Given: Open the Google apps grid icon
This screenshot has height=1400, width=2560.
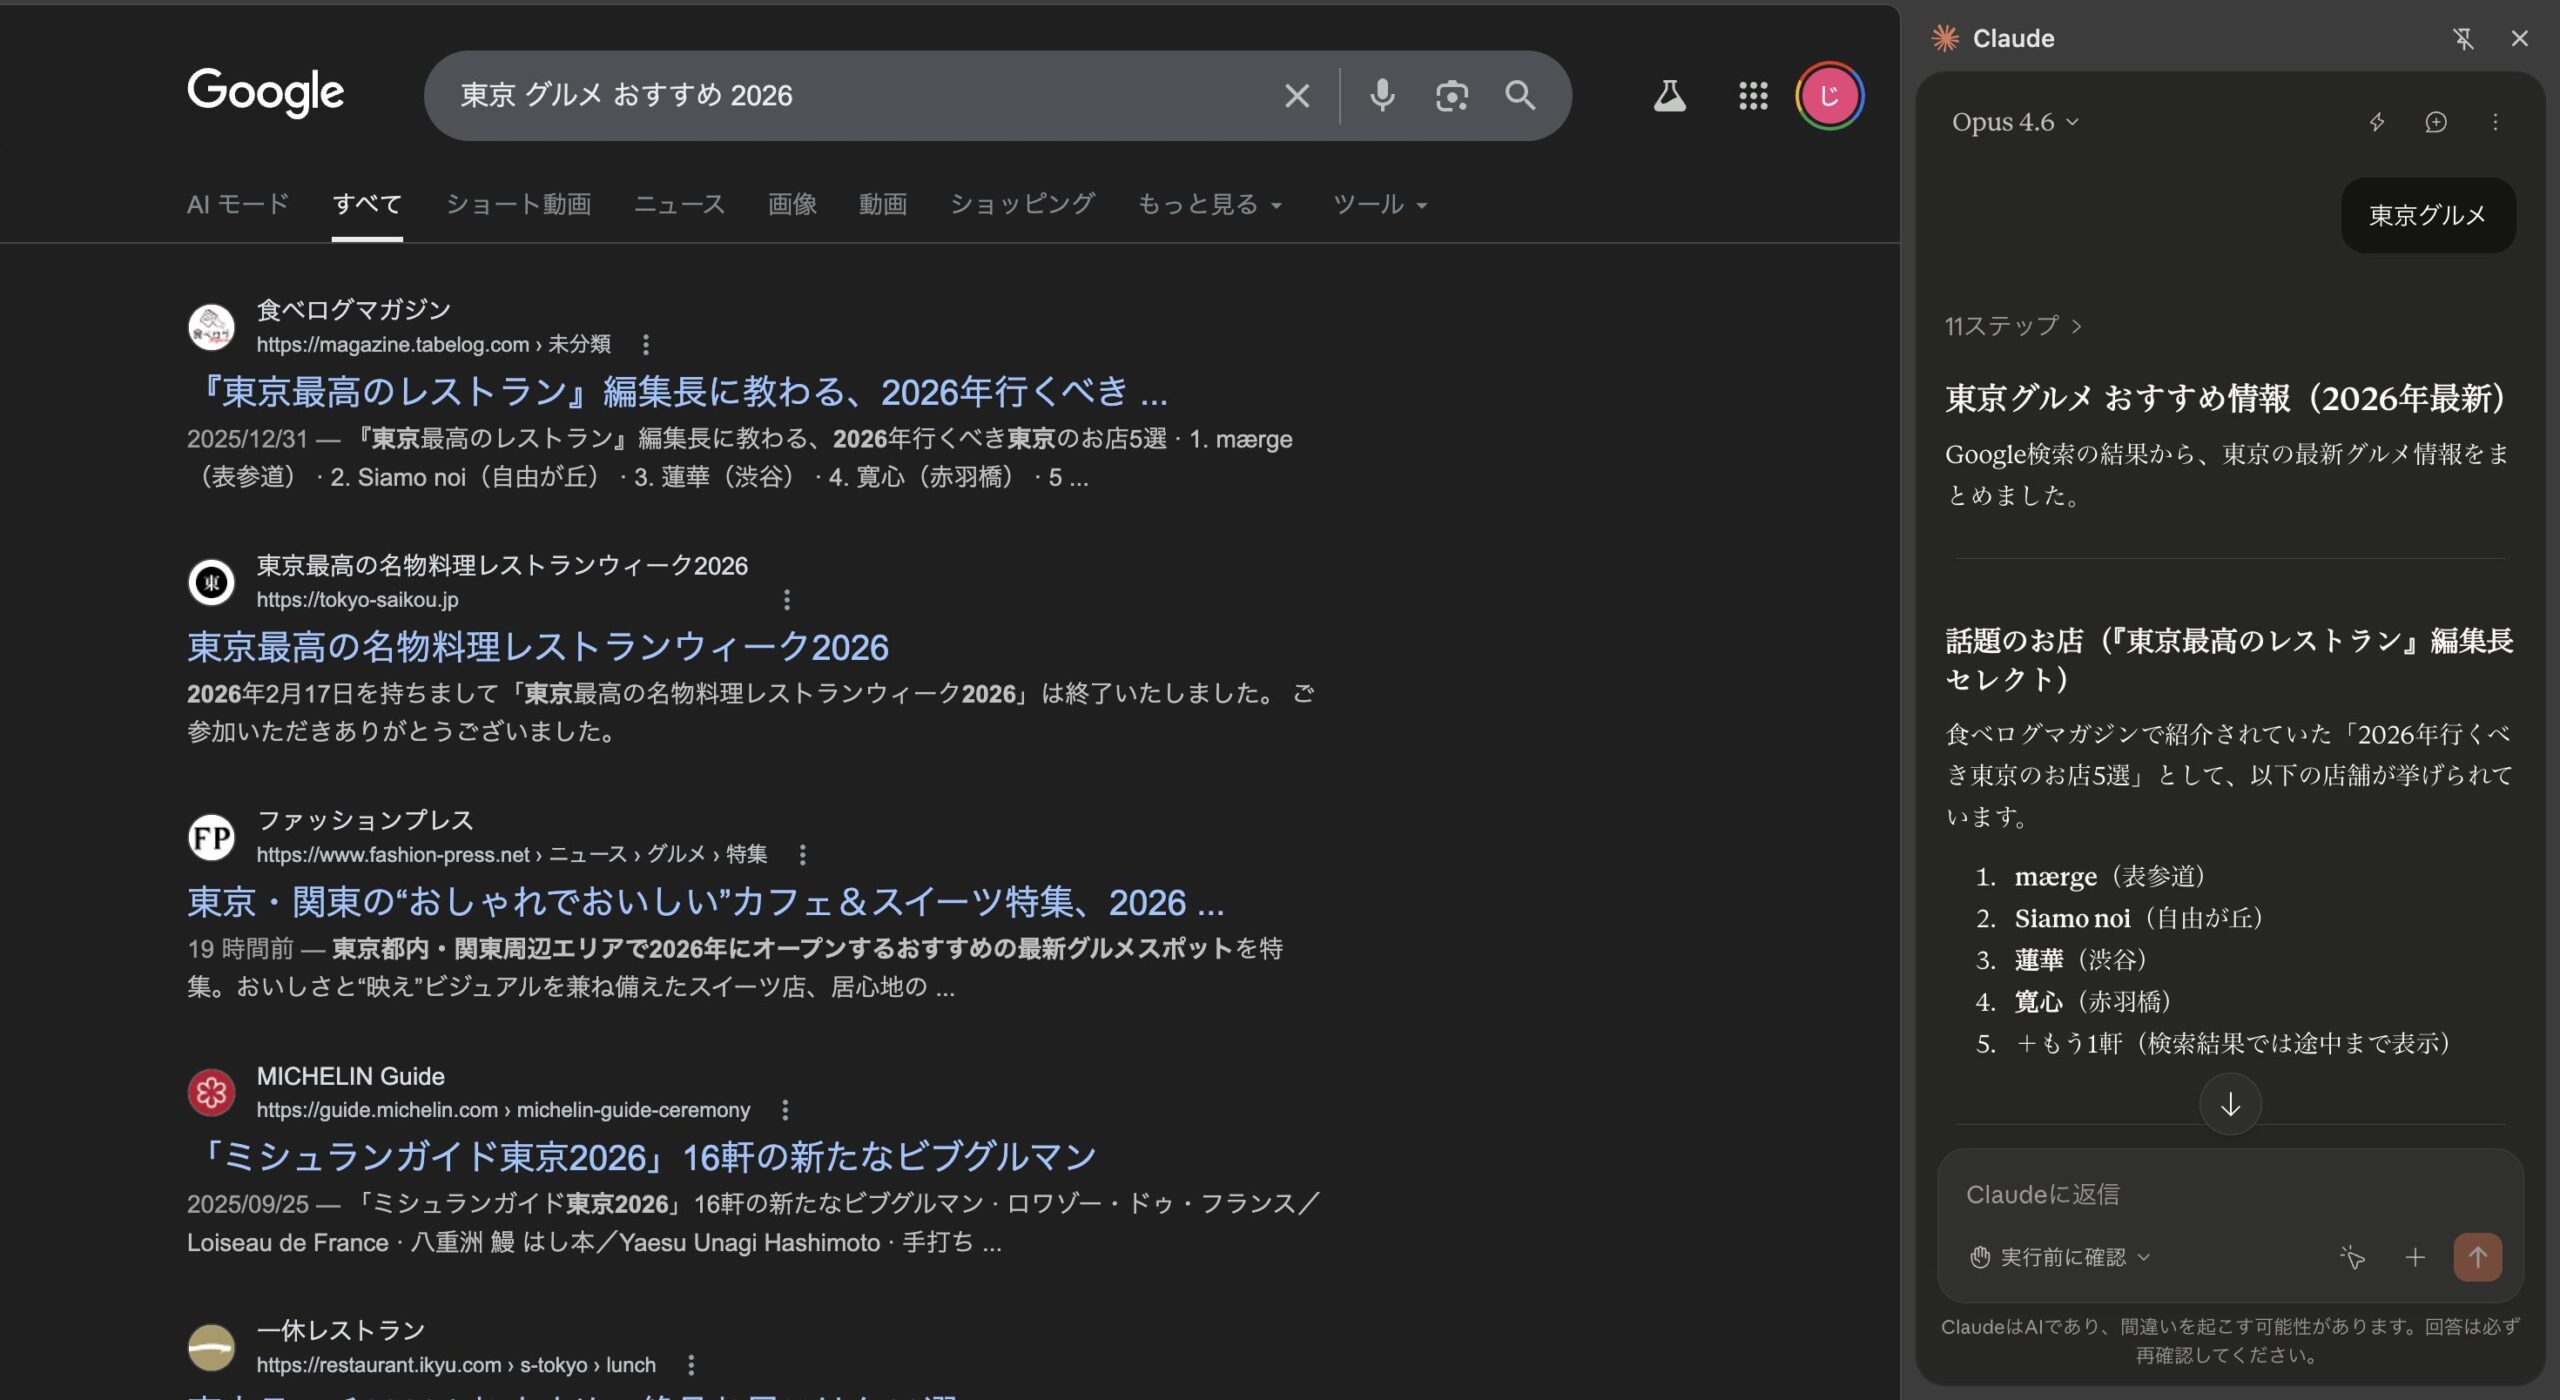Looking at the screenshot, I should pyautogui.click(x=1754, y=96).
